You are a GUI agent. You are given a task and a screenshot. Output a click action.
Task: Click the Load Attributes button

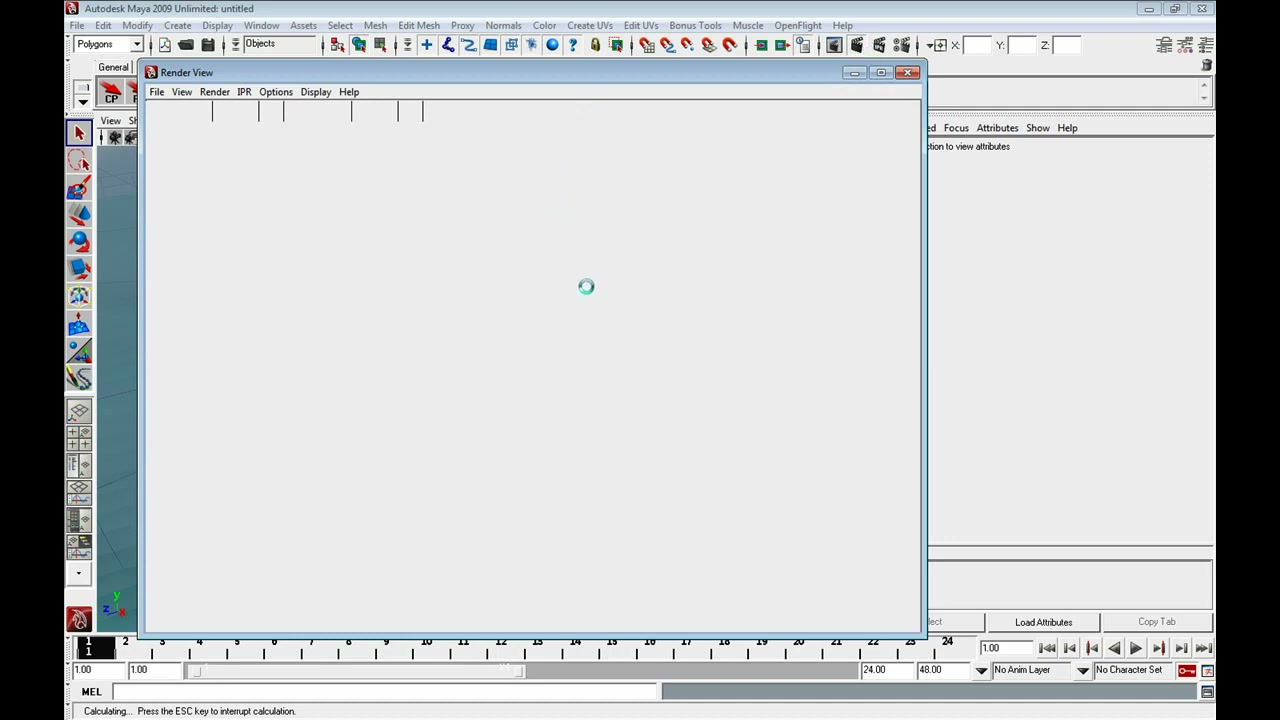pyautogui.click(x=1043, y=622)
